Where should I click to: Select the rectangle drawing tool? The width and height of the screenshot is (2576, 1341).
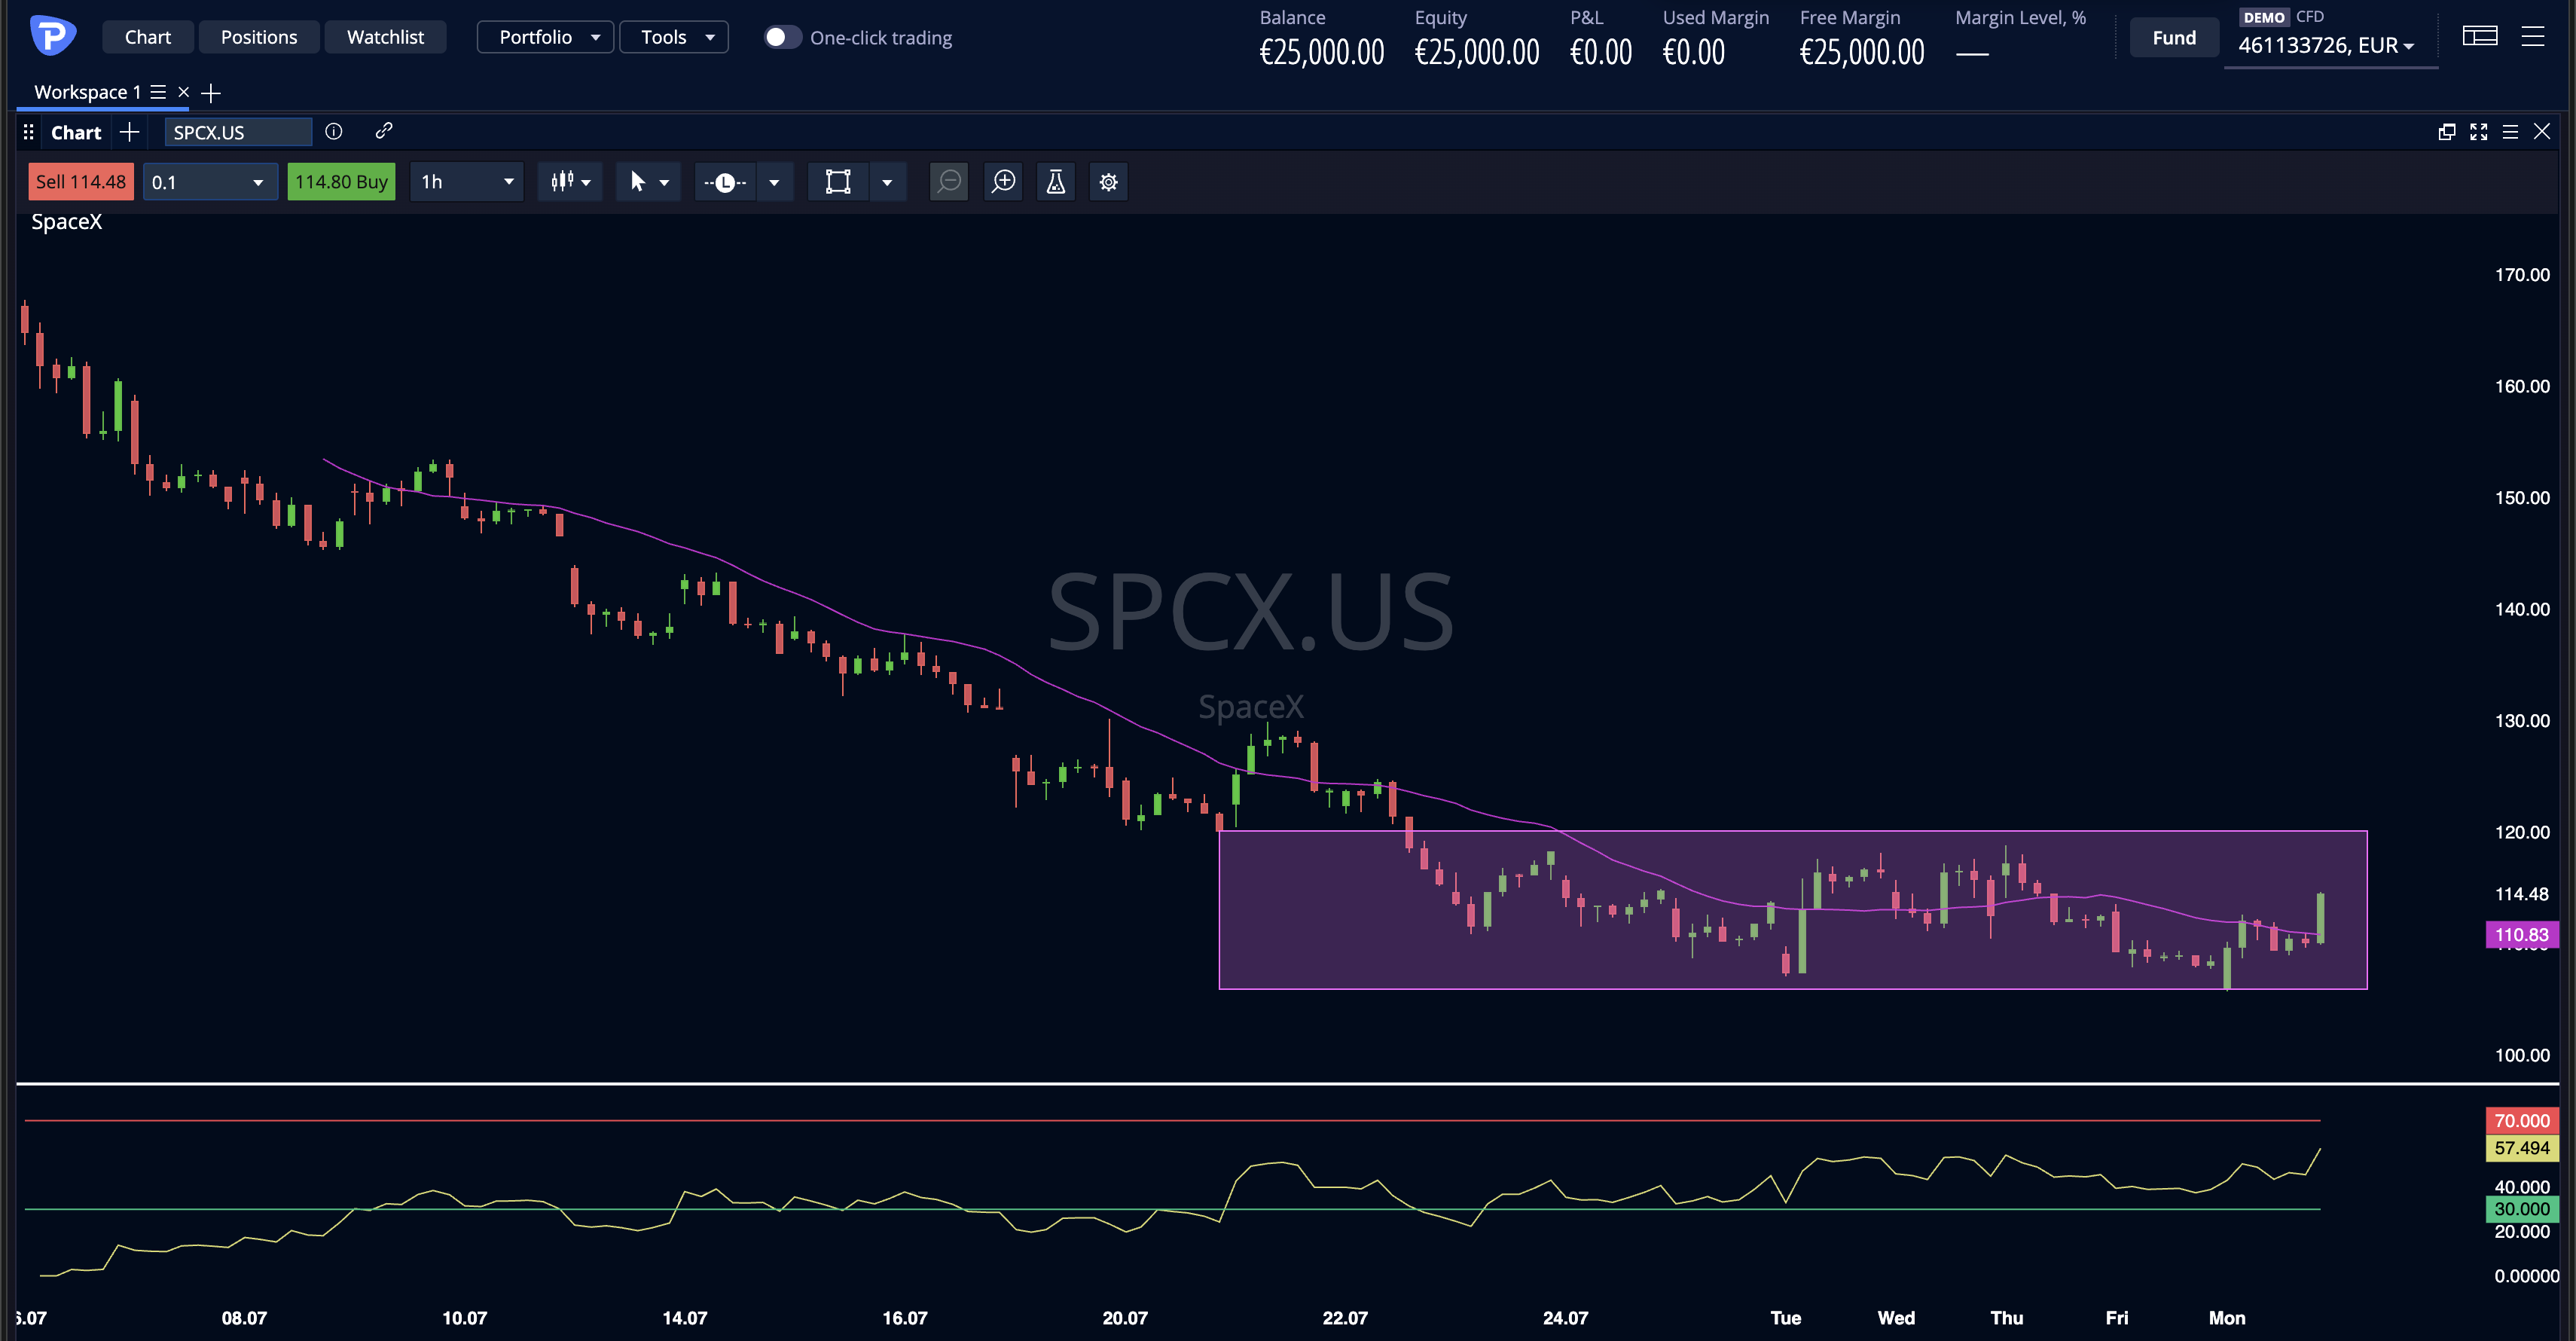[x=838, y=181]
